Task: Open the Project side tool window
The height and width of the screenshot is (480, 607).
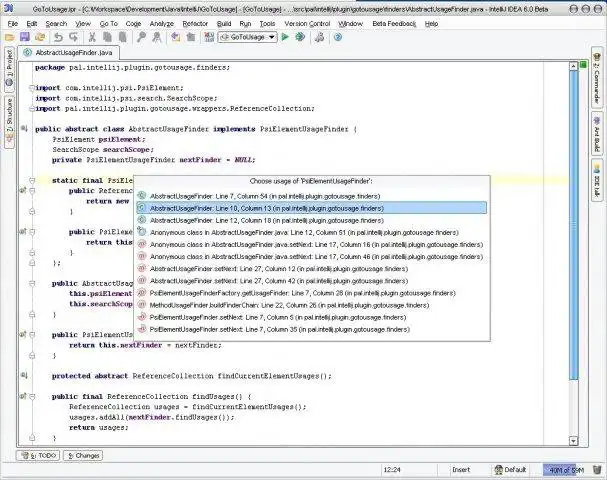Action: click(x=9, y=69)
